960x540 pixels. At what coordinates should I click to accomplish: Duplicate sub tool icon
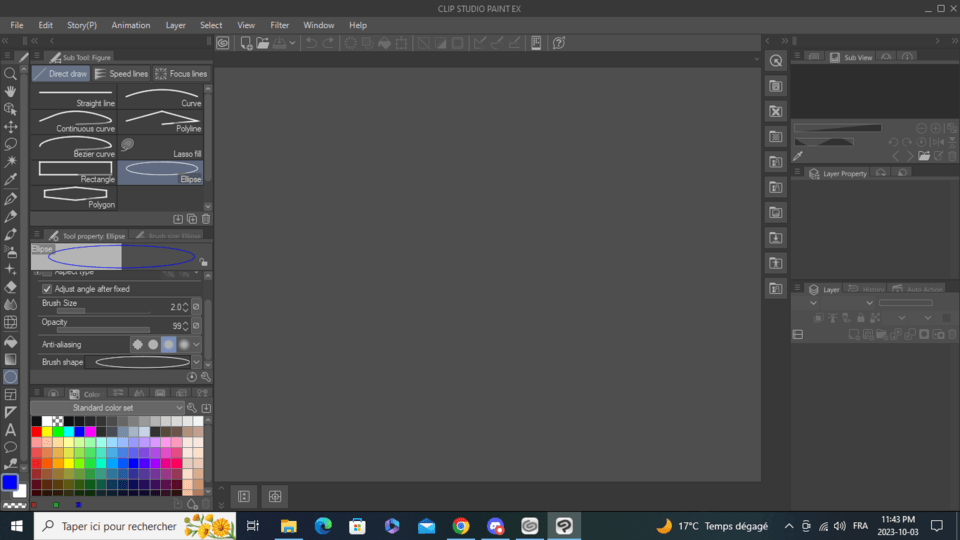192,219
